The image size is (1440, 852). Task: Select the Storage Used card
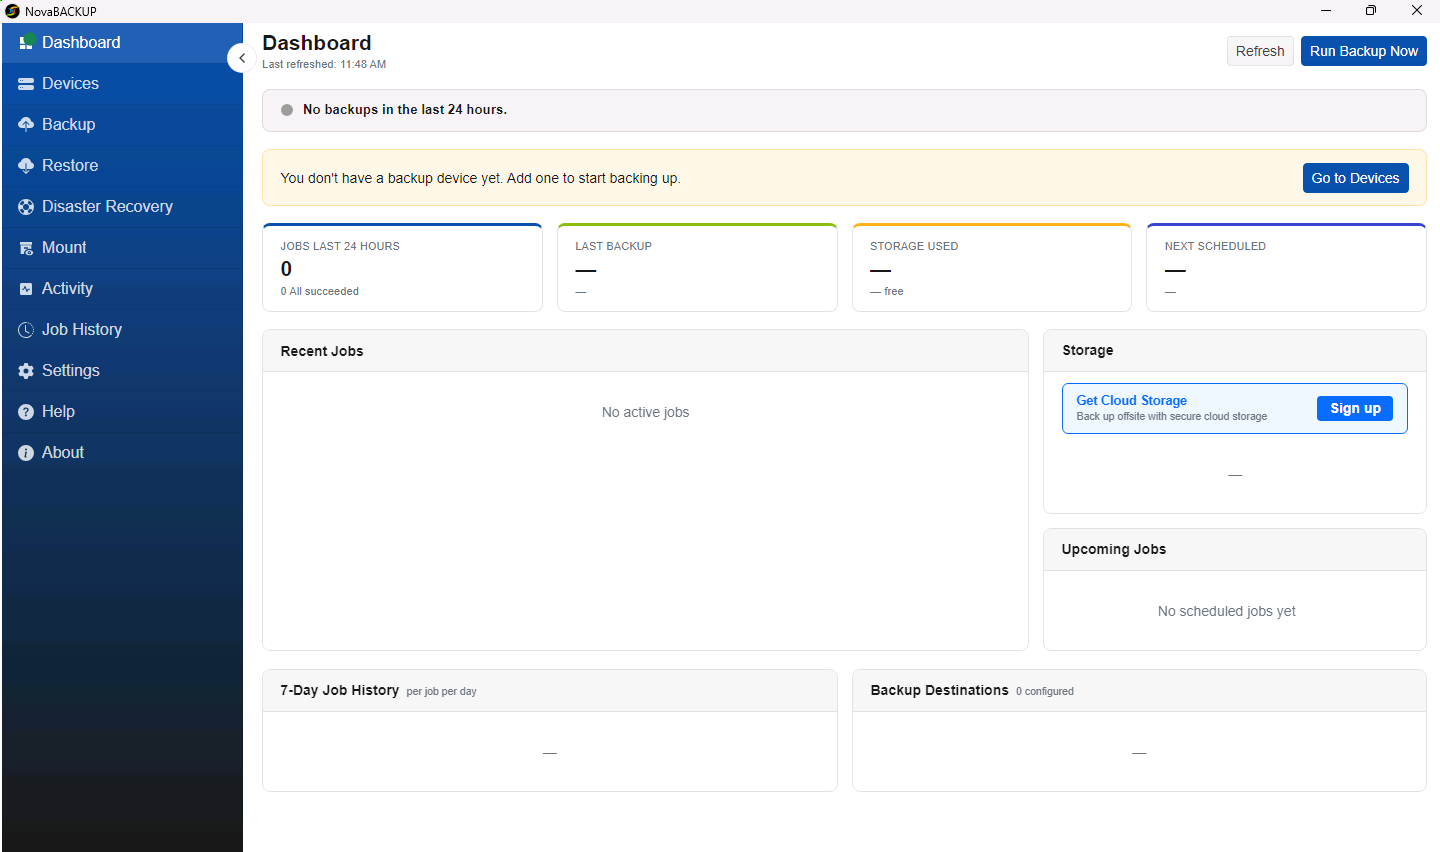992,268
